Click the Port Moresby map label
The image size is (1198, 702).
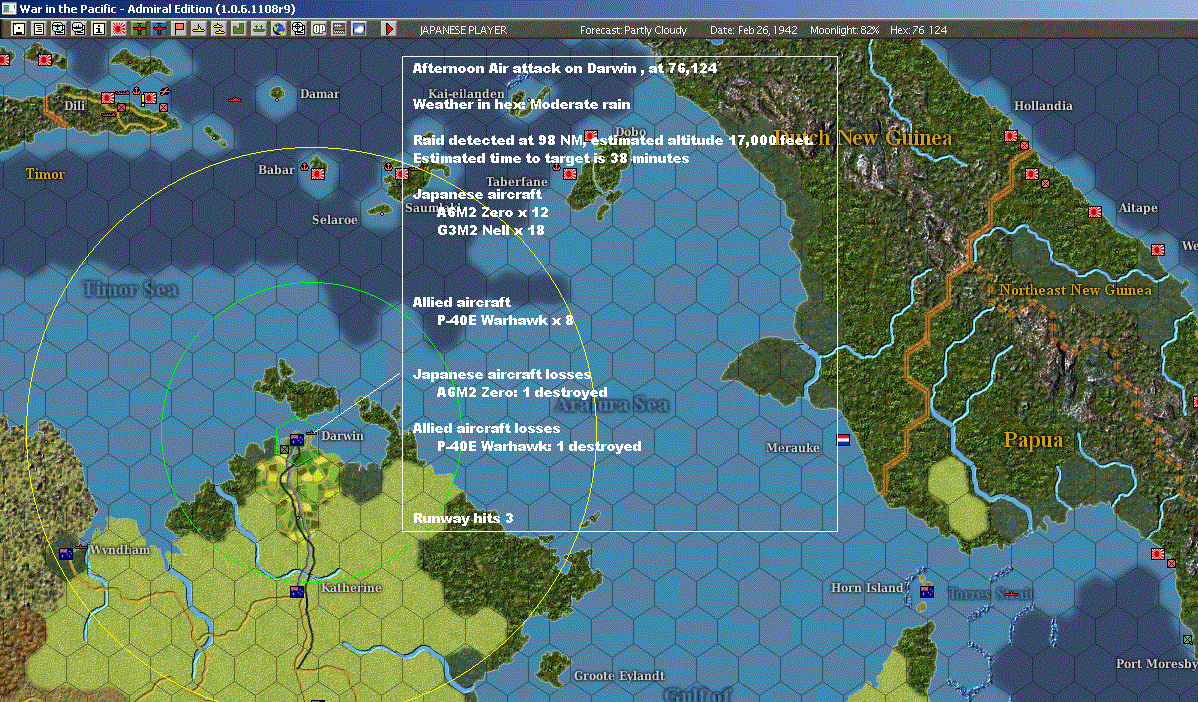[1156, 663]
